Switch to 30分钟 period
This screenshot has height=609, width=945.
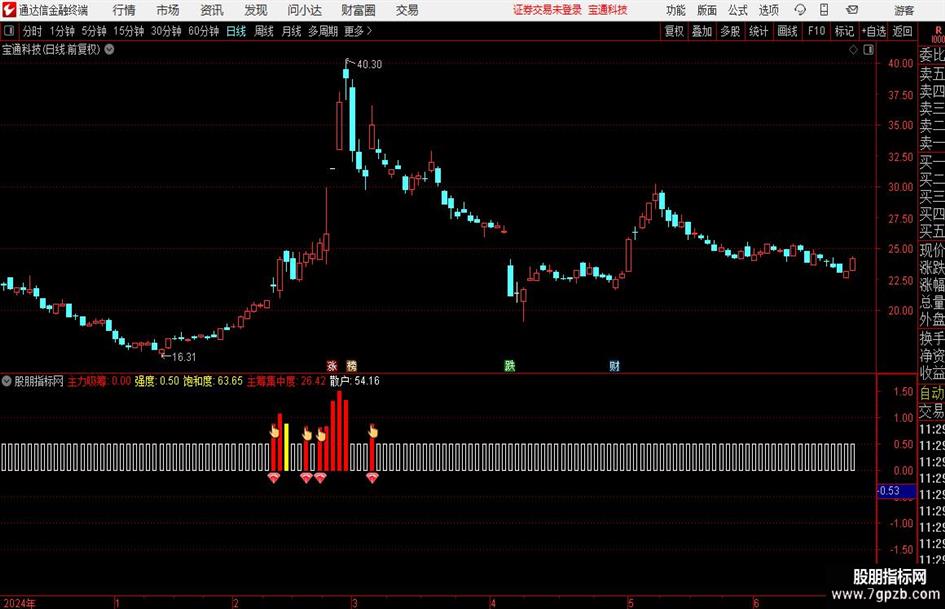tap(166, 31)
